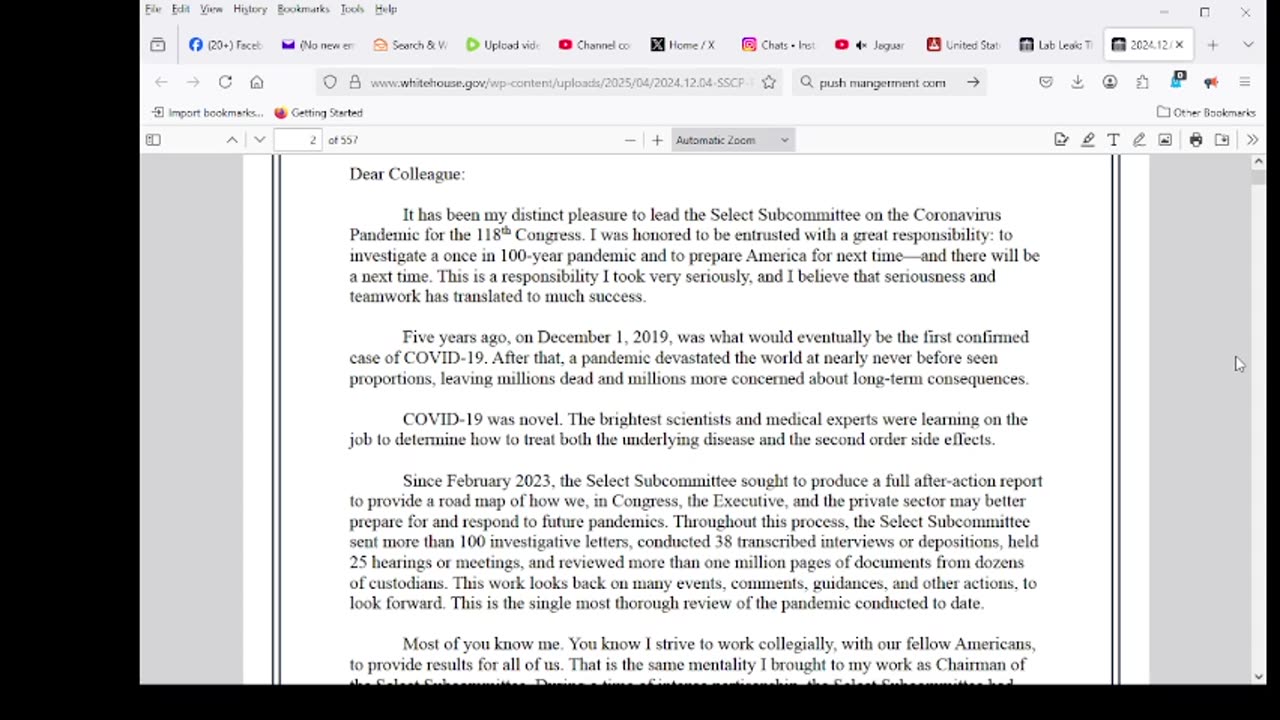Open Other Bookmarks folder

1206,113
